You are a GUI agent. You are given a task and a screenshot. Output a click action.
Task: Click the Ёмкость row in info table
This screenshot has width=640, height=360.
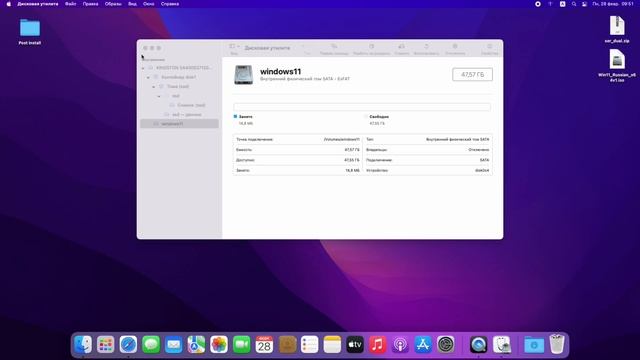click(298, 150)
